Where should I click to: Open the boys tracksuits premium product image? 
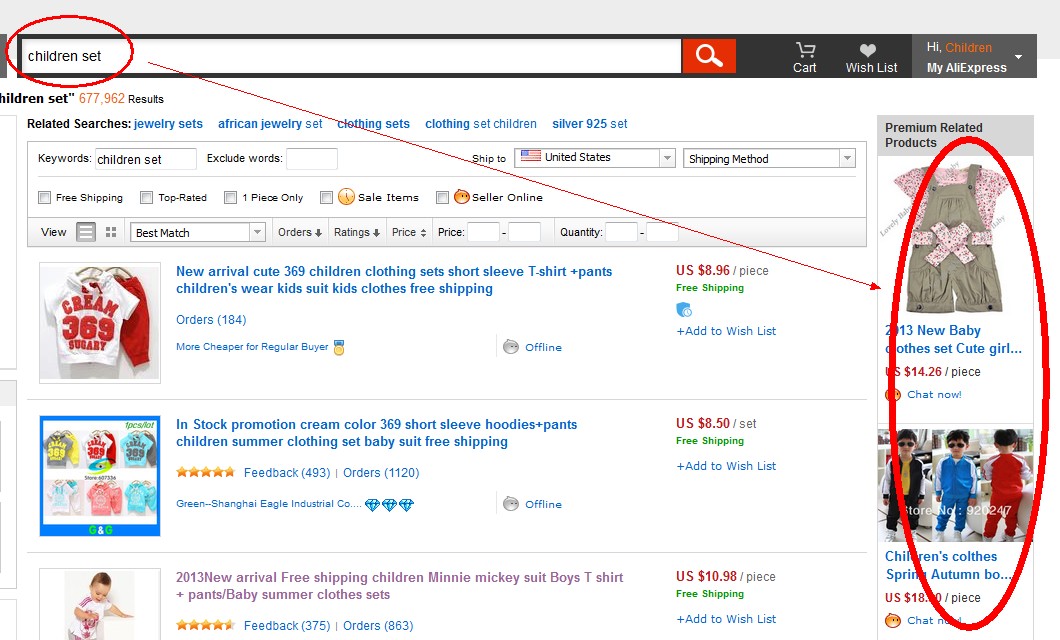point(955,485)
